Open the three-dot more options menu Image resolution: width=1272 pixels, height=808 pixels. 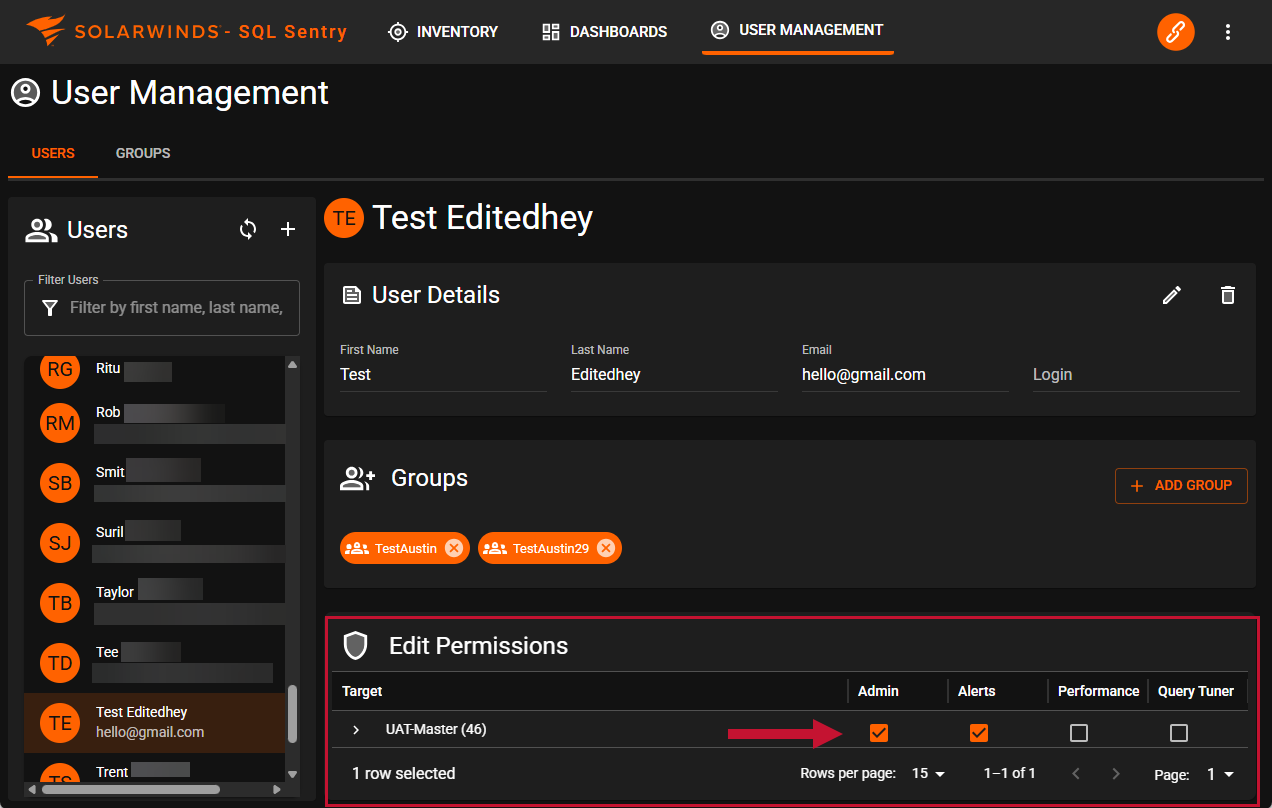coord(1228,32)
